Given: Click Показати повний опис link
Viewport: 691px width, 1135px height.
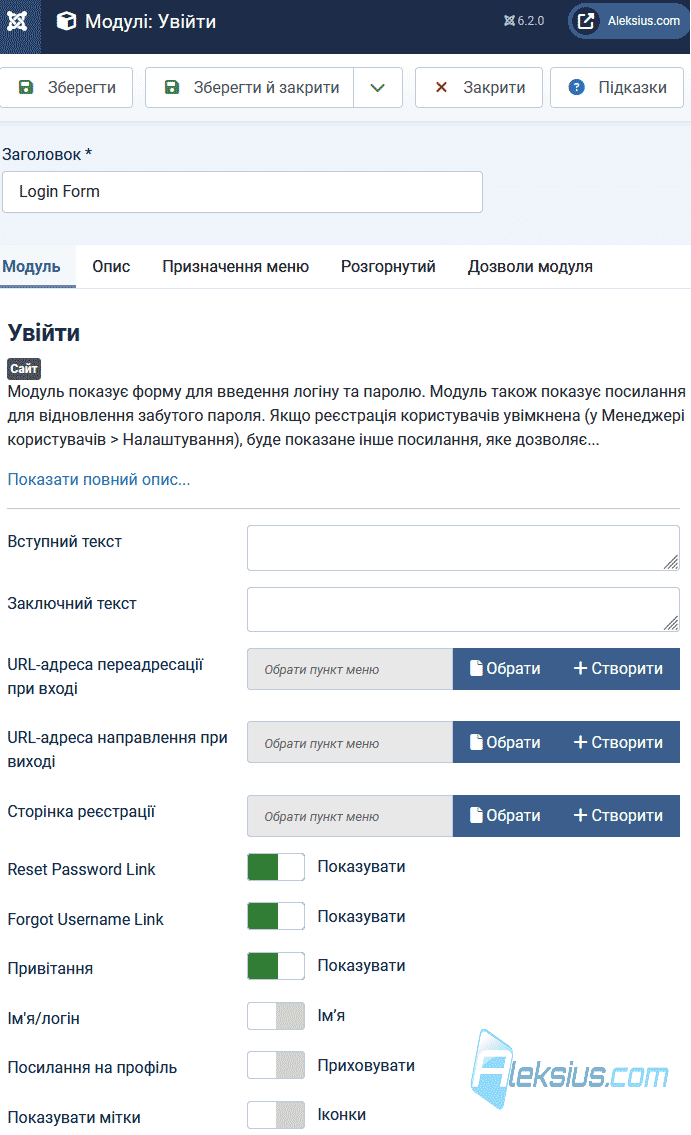Looking at the screenshot, I should [99, 479].
